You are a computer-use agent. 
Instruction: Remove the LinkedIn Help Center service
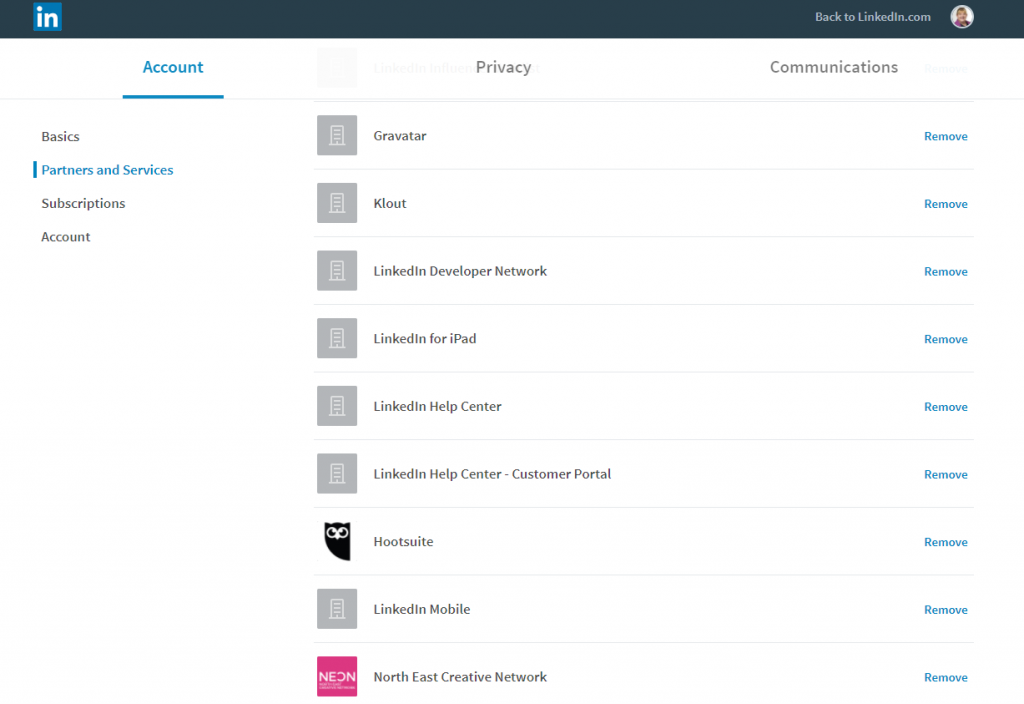[946, 407]
